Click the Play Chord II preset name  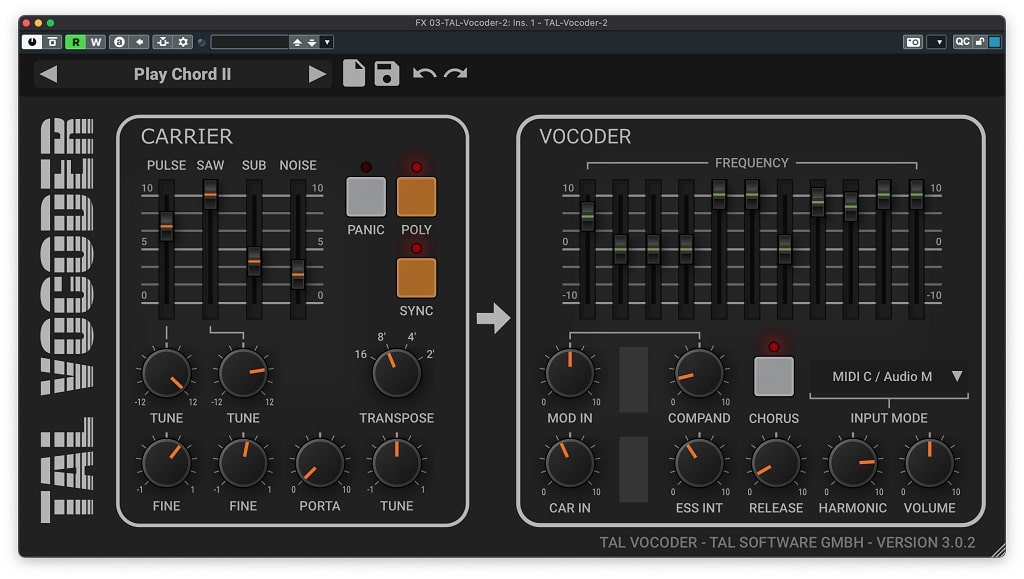[182, 74]
